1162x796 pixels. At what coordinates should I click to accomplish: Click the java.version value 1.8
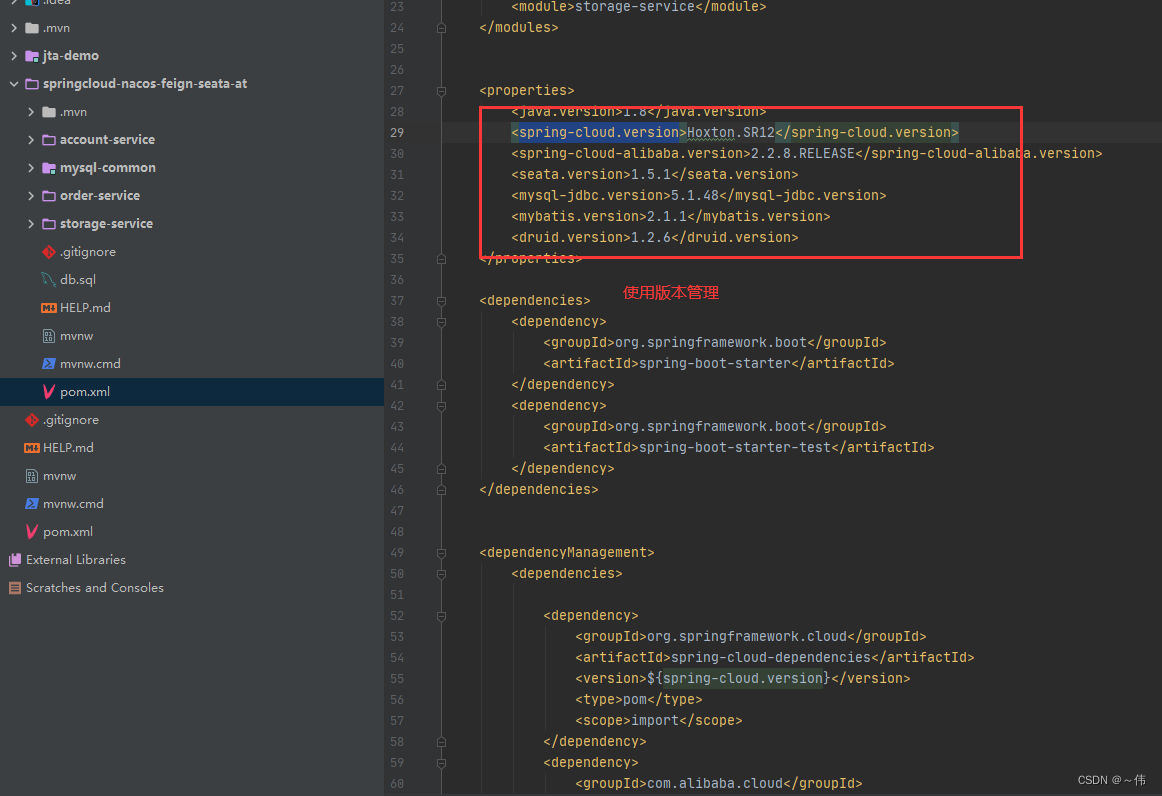tap(634, 112)
